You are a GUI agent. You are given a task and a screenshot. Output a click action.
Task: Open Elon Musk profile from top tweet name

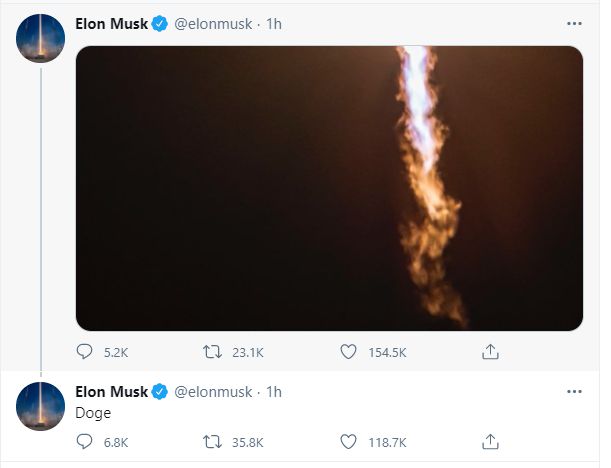110,22
